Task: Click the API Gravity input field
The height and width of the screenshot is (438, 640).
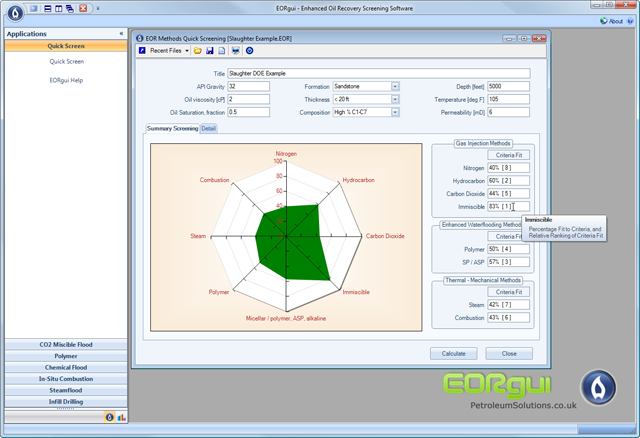Action: pyautogui.click(x=249, y=87)
